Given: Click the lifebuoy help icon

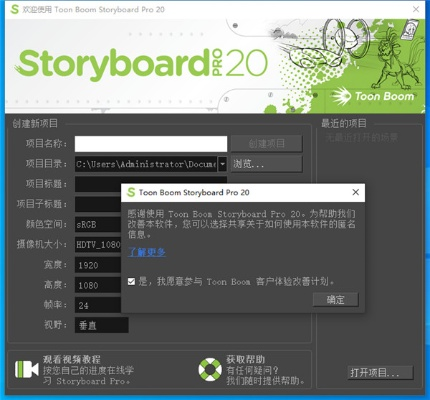Looking at the screenshot, I should (x=210, y=369).
